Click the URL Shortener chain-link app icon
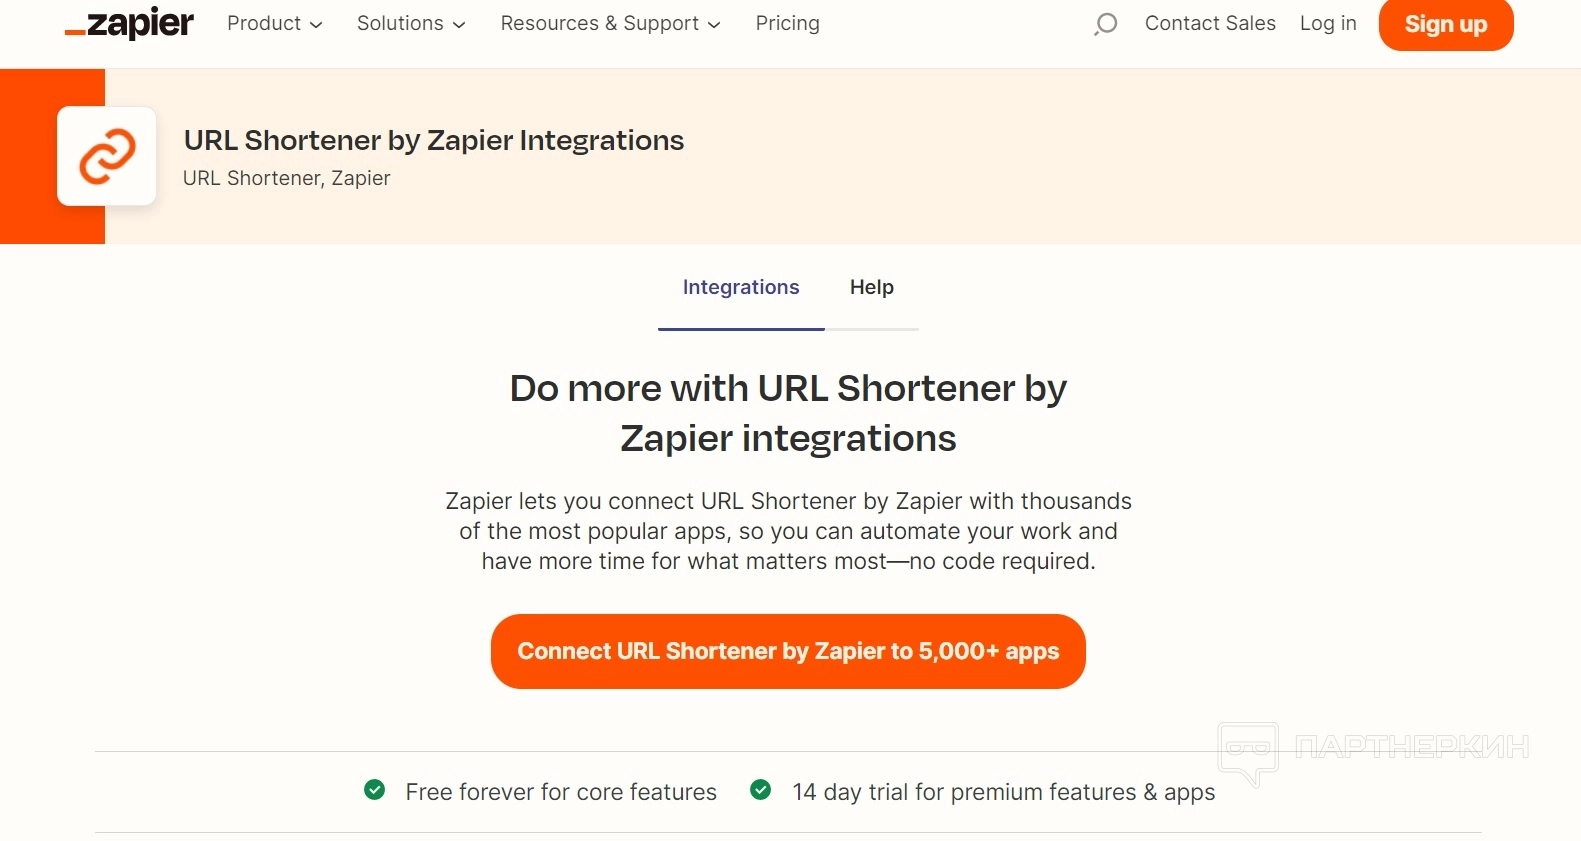The height and width of the screenshot is (841, 1581). pyautogui.click(x=107, y=156)
